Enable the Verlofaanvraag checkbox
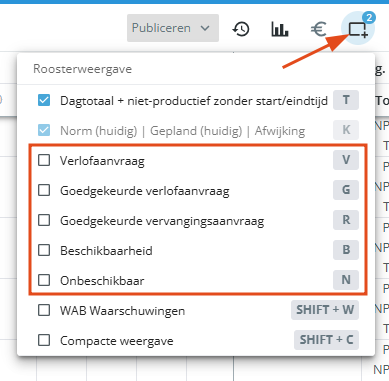The width and height of the screenshot is (389, 381). pyautogui.click(x=44, y=160)
